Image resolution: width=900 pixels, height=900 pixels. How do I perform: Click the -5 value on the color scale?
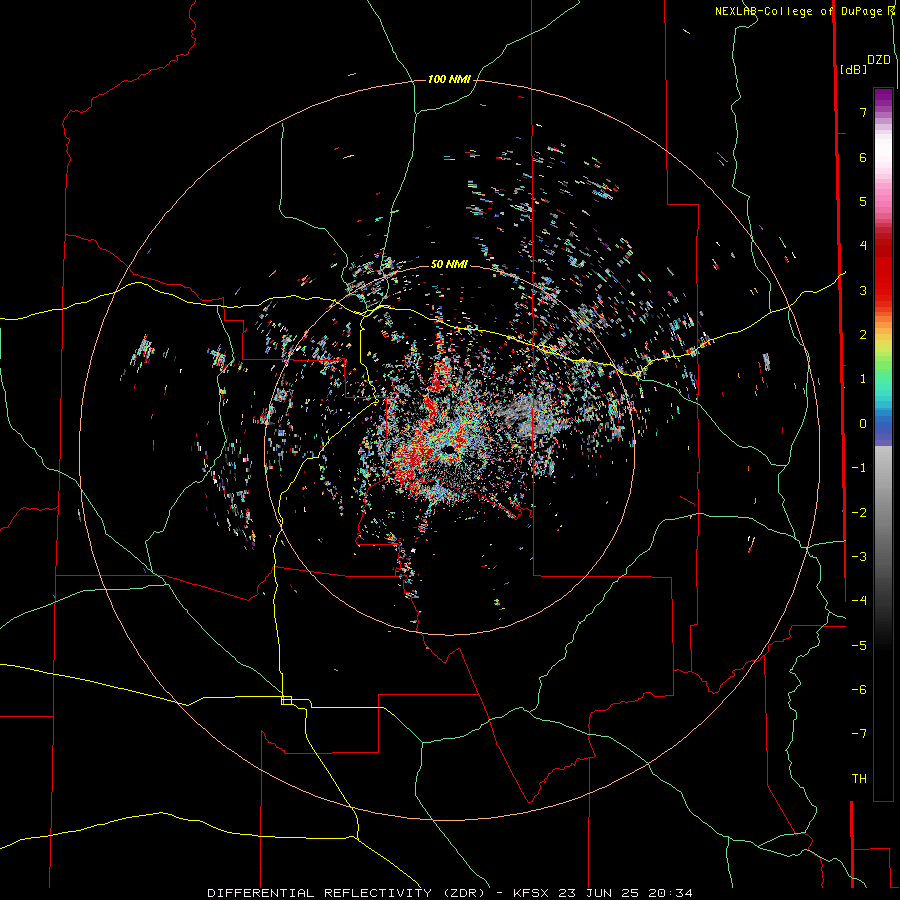859,646
